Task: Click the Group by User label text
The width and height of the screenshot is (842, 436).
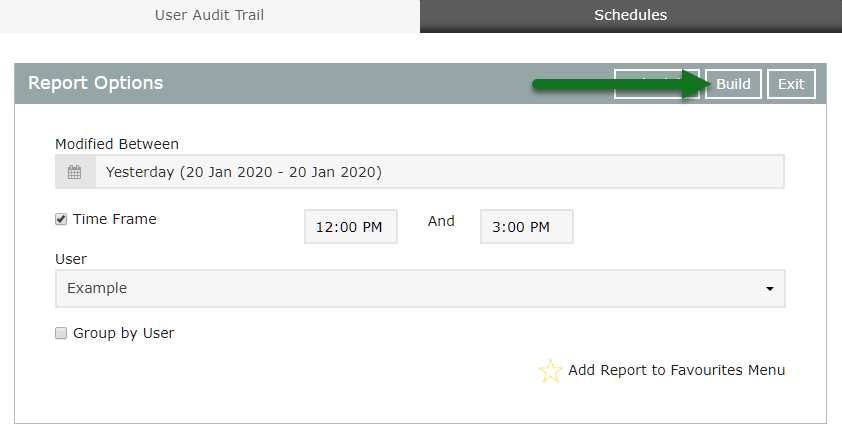Action: coord(124,333)
